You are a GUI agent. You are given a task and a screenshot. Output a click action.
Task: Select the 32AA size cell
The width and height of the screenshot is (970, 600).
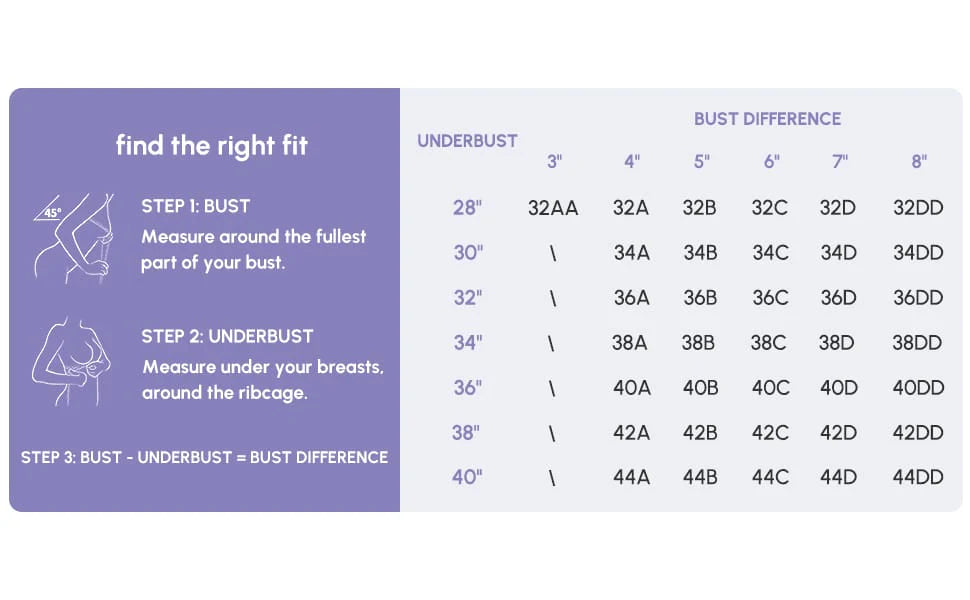(x=553, y=208)
